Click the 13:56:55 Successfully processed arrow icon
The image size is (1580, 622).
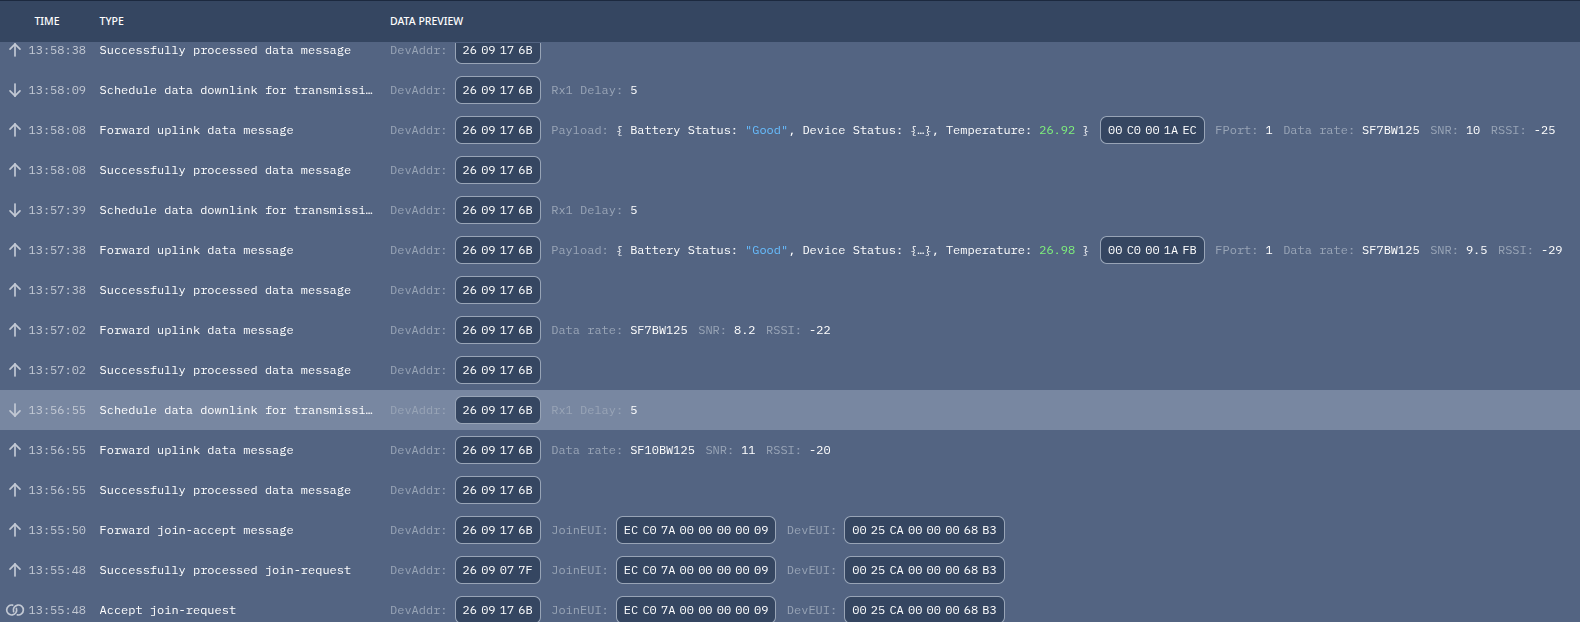pos(15,490)
